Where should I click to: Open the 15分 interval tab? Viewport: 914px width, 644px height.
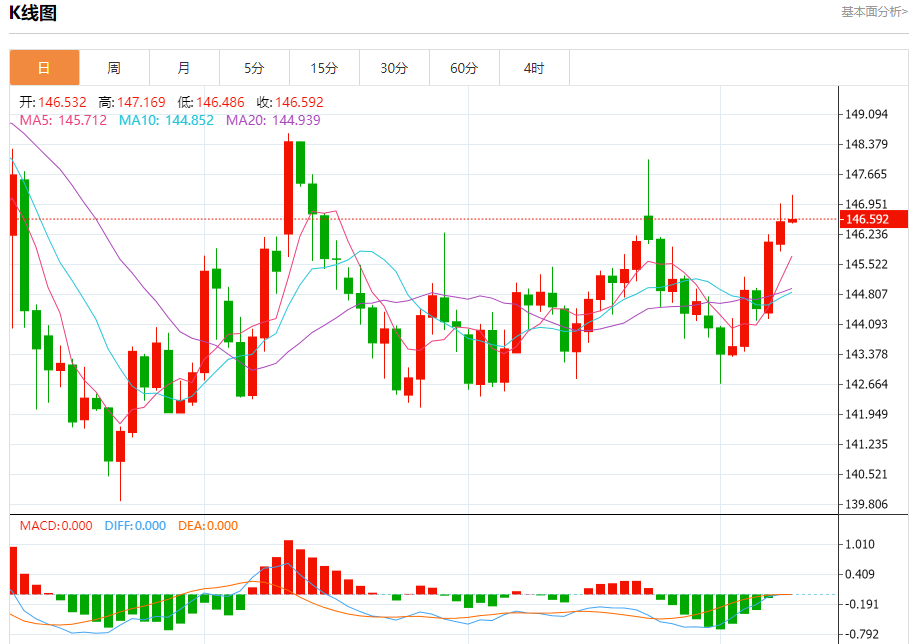coord(324,68)
